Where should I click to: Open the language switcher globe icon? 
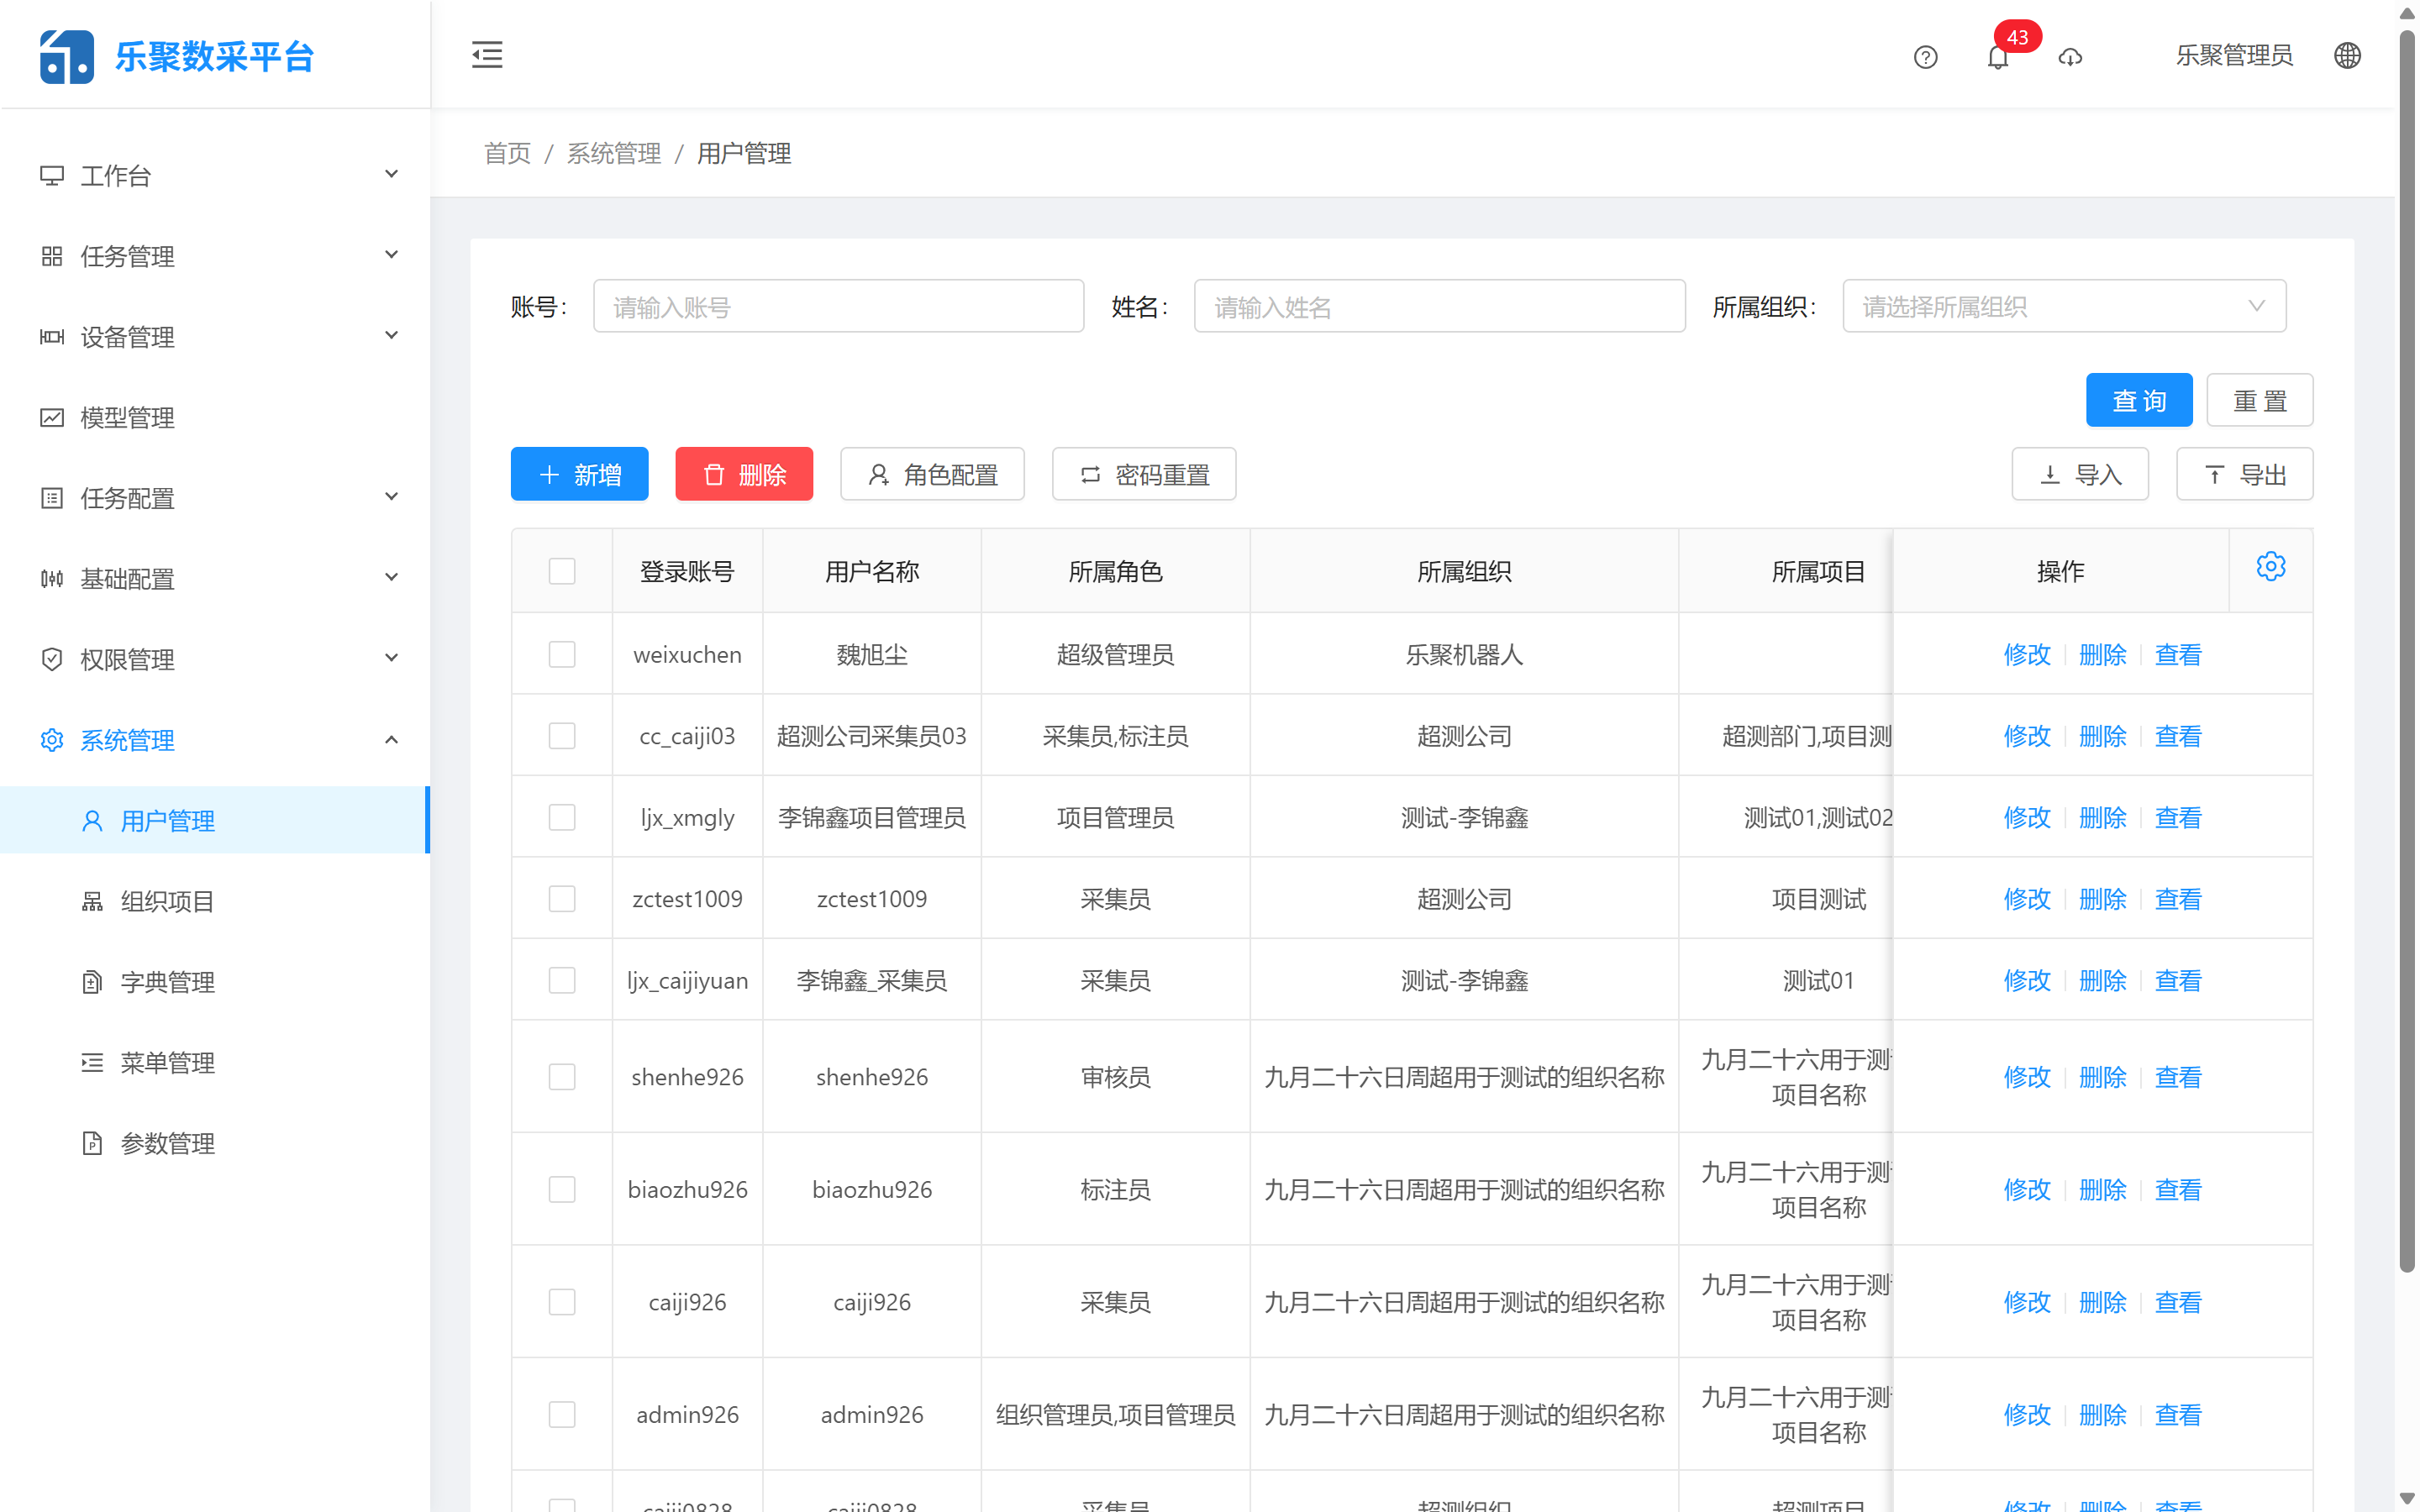[2347, 55]
